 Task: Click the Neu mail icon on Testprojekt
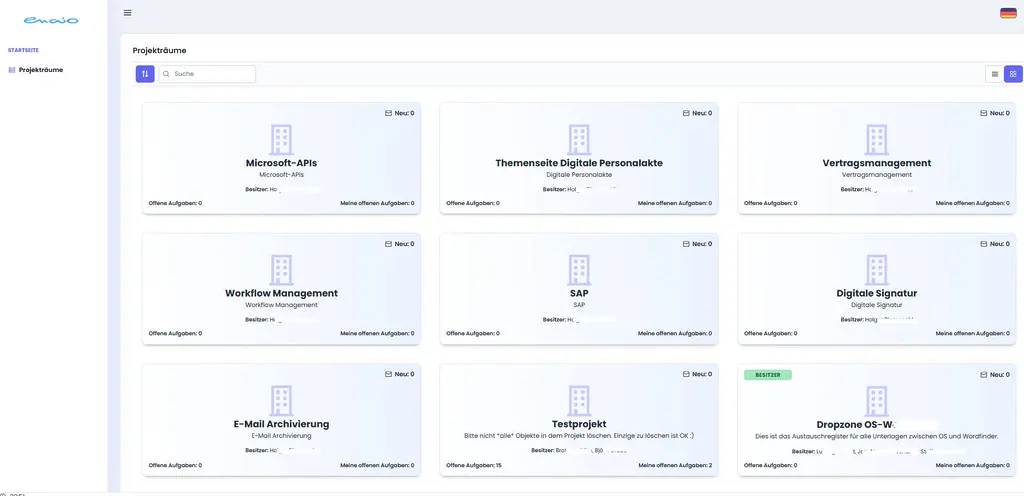click(x=686, y=374)
